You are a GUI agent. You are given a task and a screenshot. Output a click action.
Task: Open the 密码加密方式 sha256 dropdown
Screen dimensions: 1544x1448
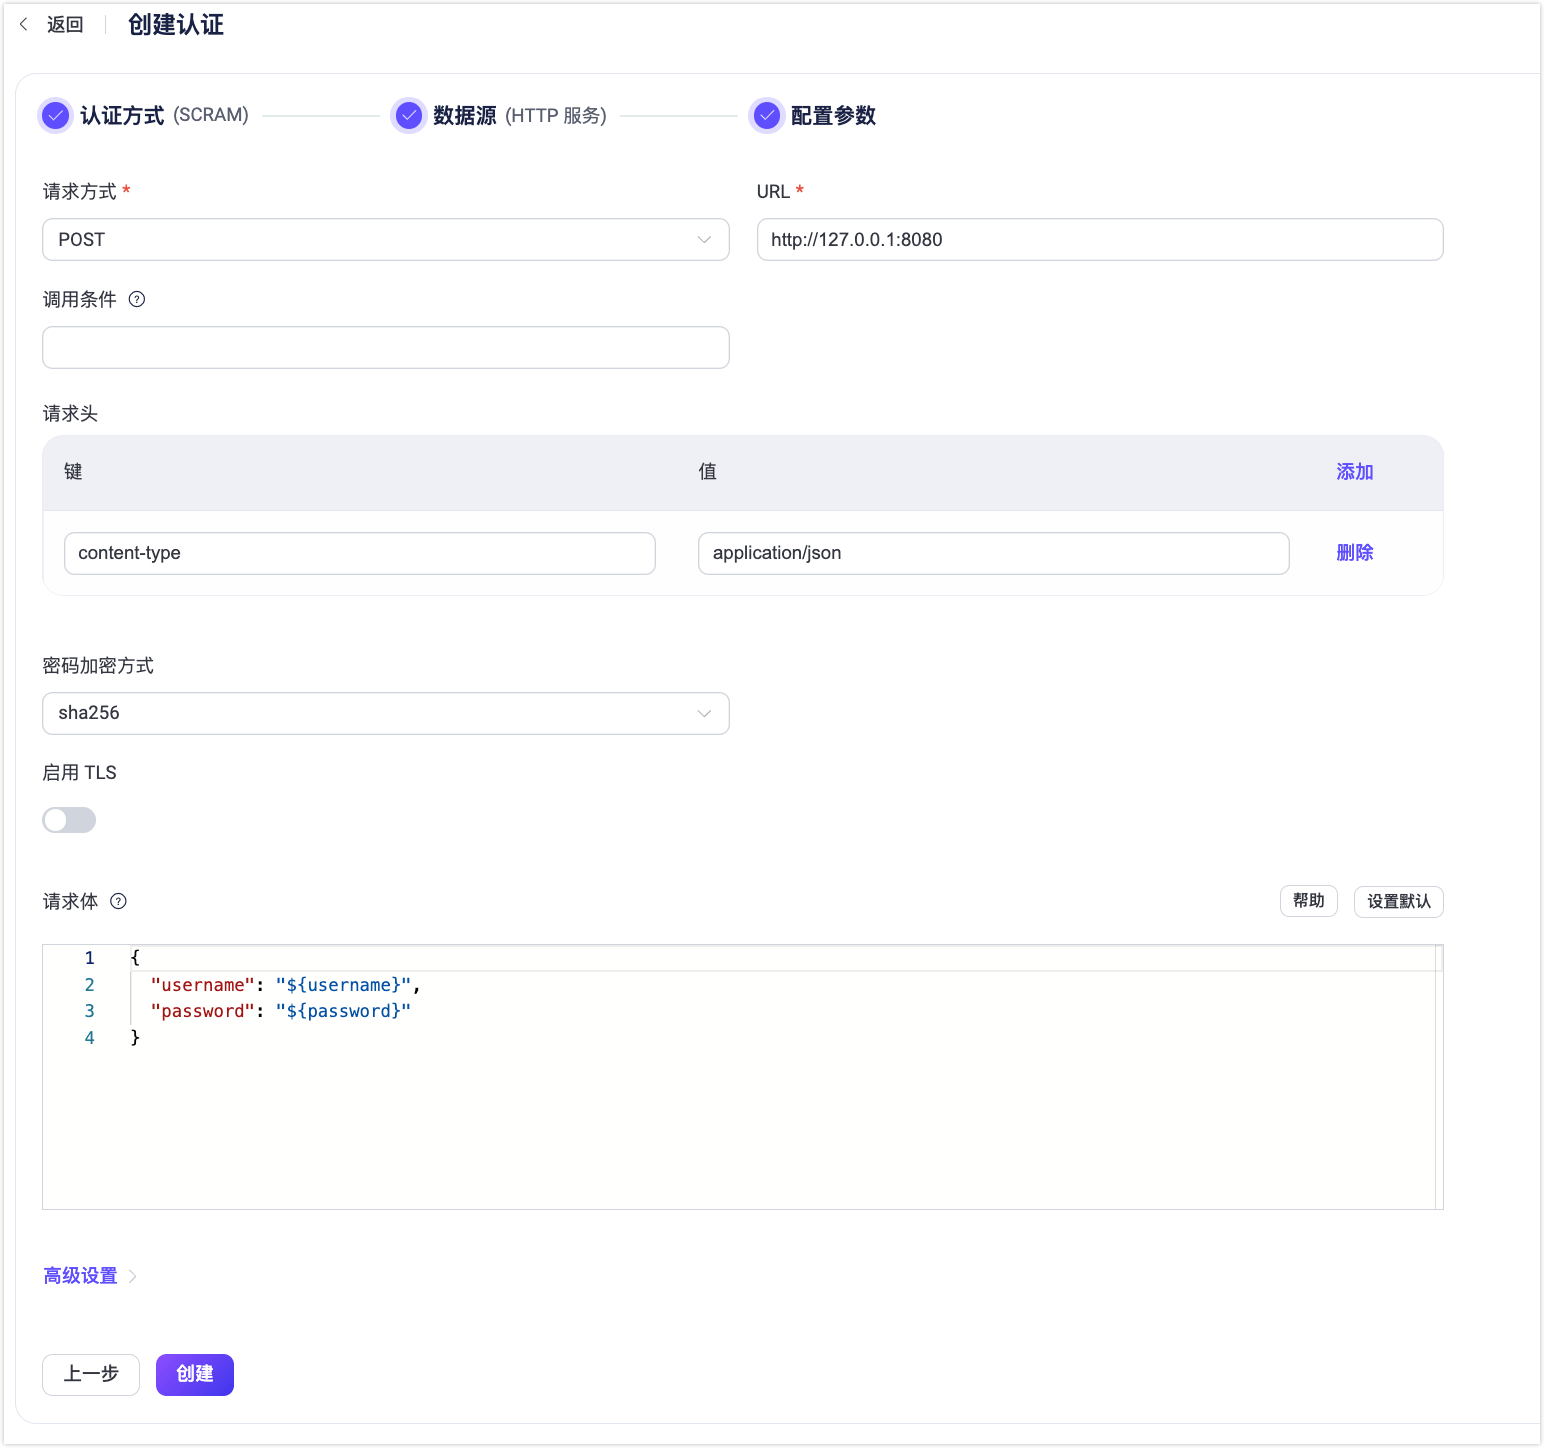tap(385, 713)
